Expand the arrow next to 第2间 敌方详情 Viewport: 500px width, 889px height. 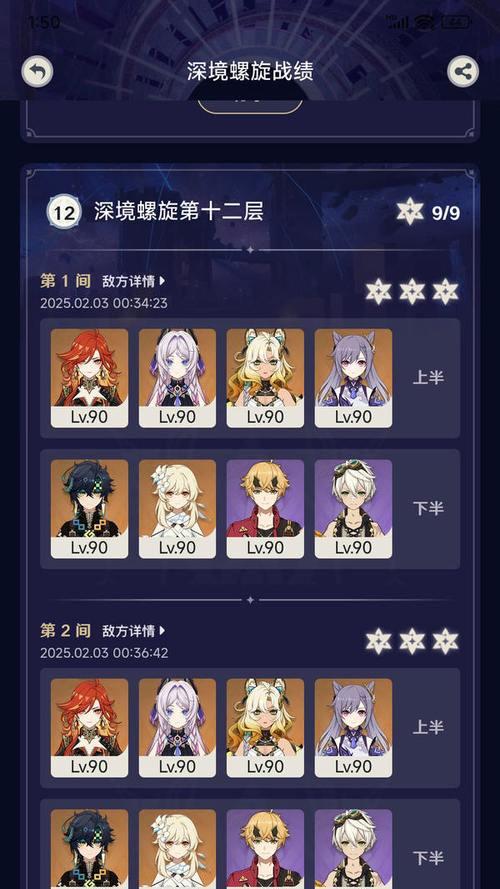[162, 630]
